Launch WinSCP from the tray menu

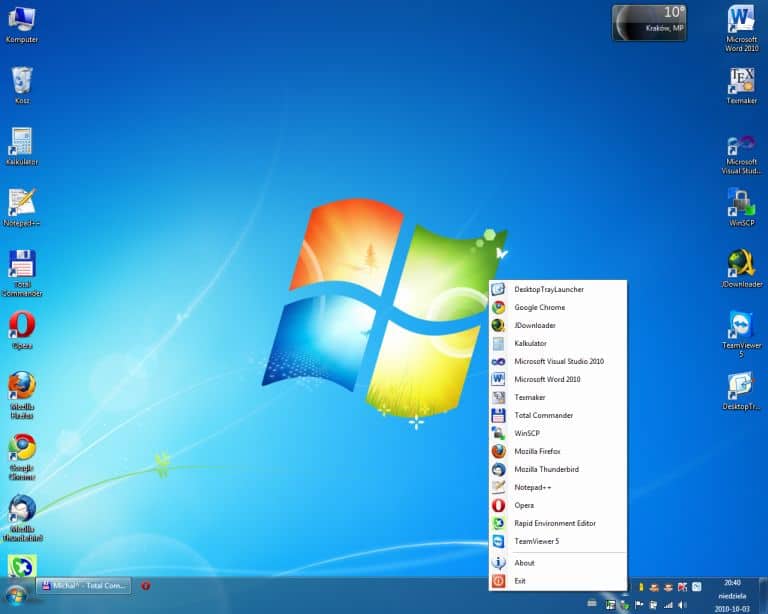[x=558, y=433]
